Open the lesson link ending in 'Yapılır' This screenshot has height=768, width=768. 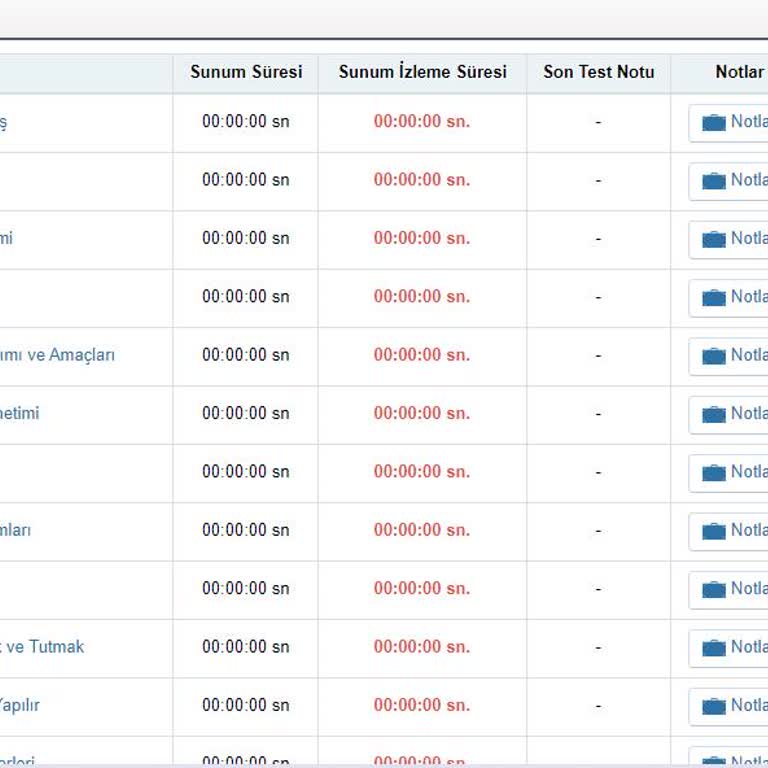pyautogui.click(x=20, y=705)
